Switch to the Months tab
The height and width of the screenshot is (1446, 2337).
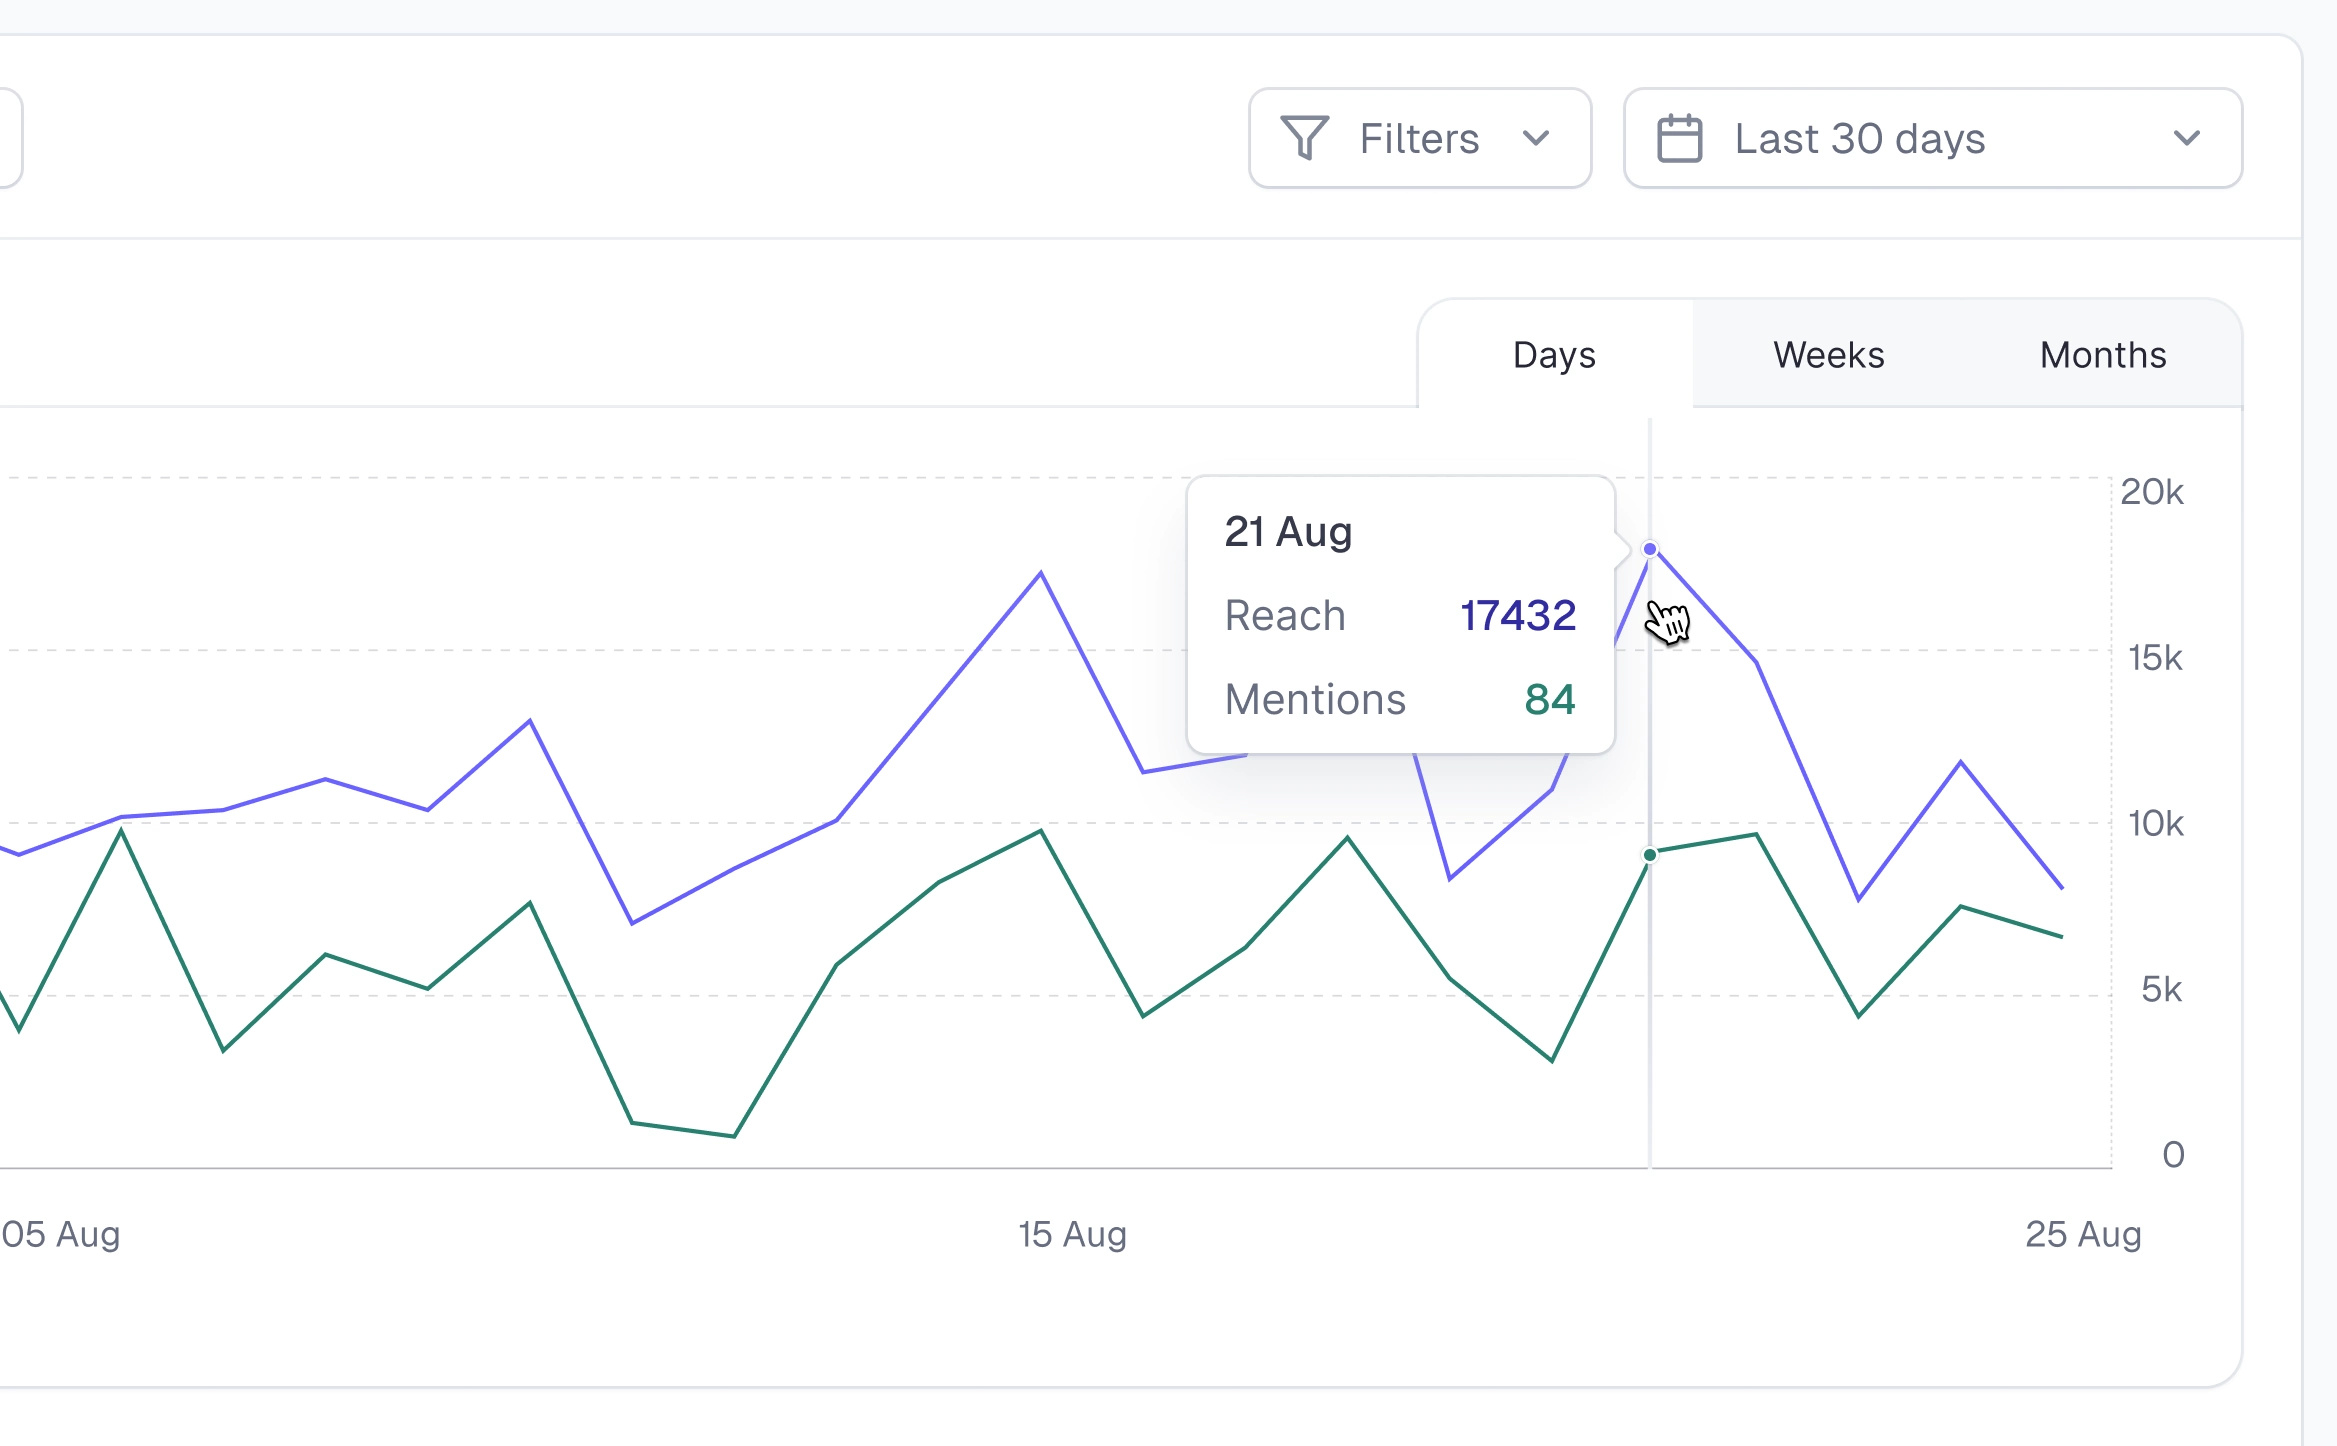[2102, 355]
